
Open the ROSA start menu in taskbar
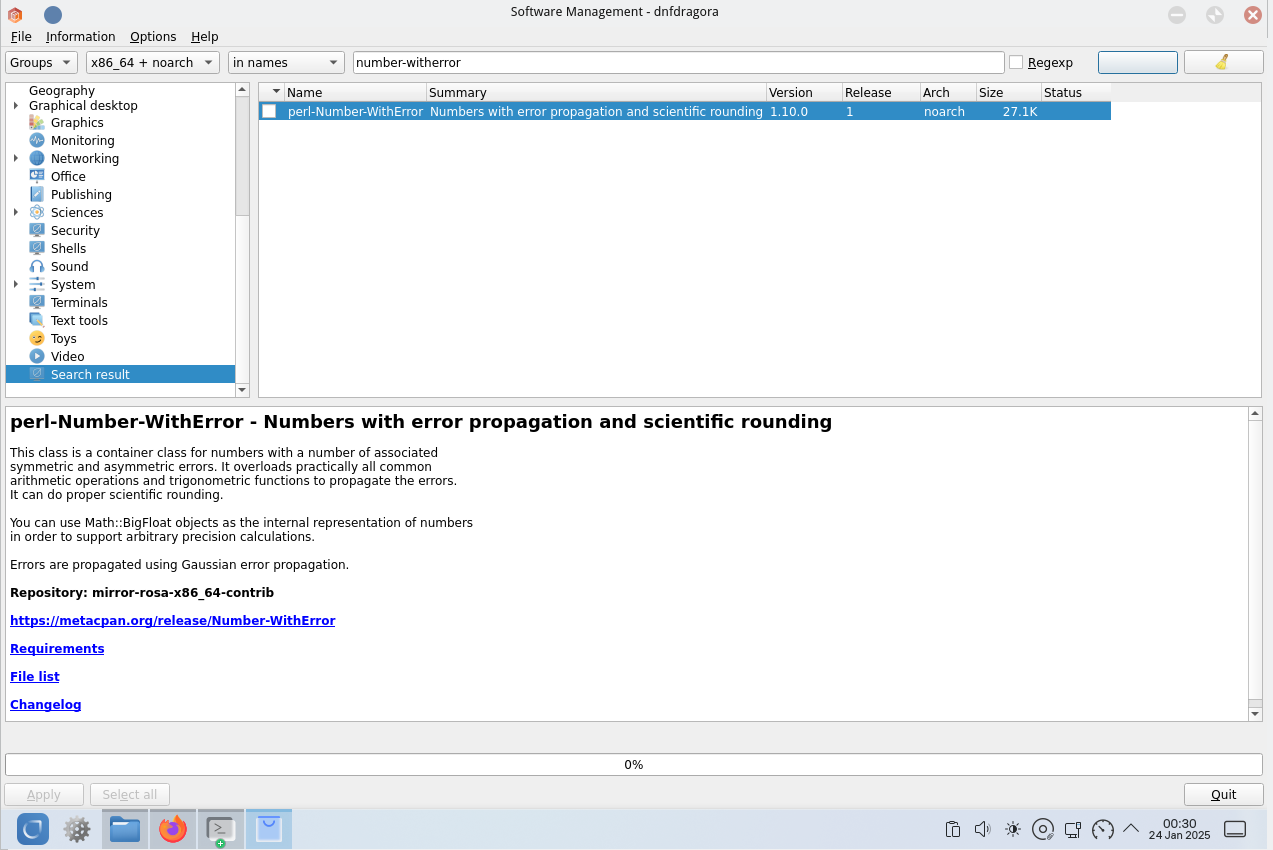click(x=33, y=829)
